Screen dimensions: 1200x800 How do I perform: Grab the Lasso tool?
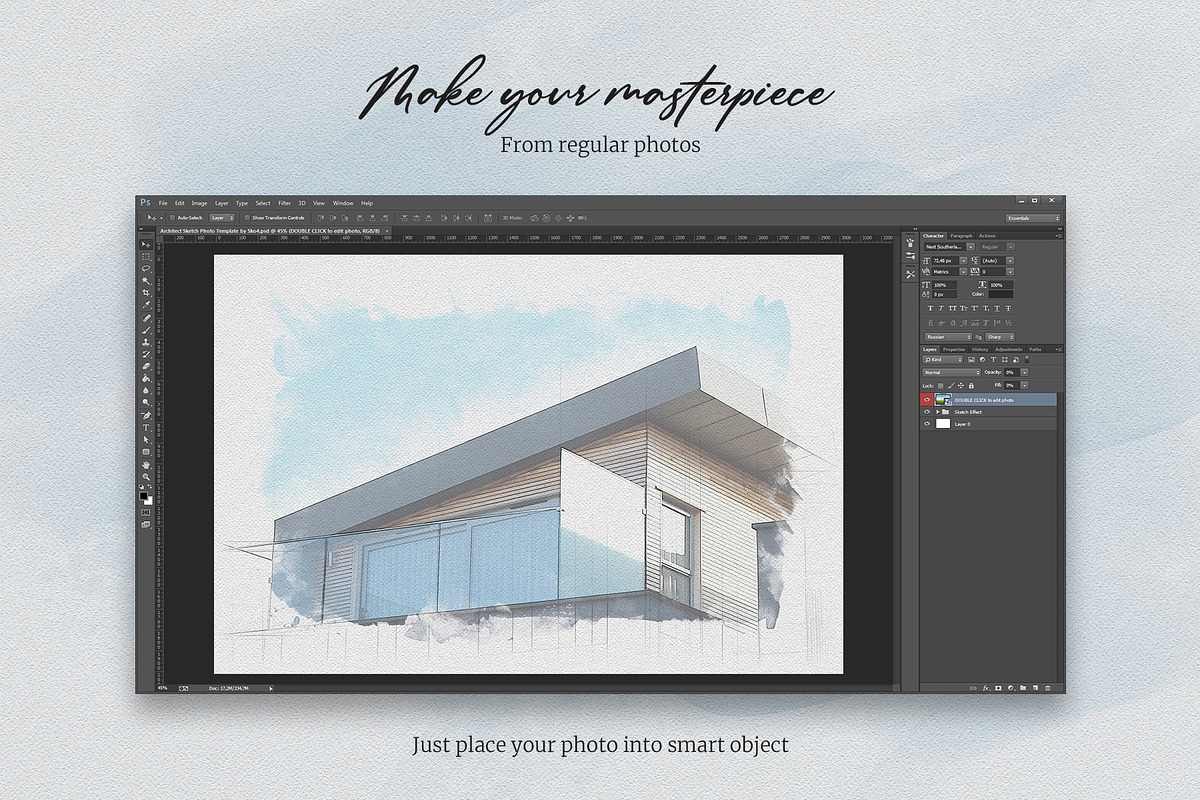pyautogui.click(x=146, y=268)
